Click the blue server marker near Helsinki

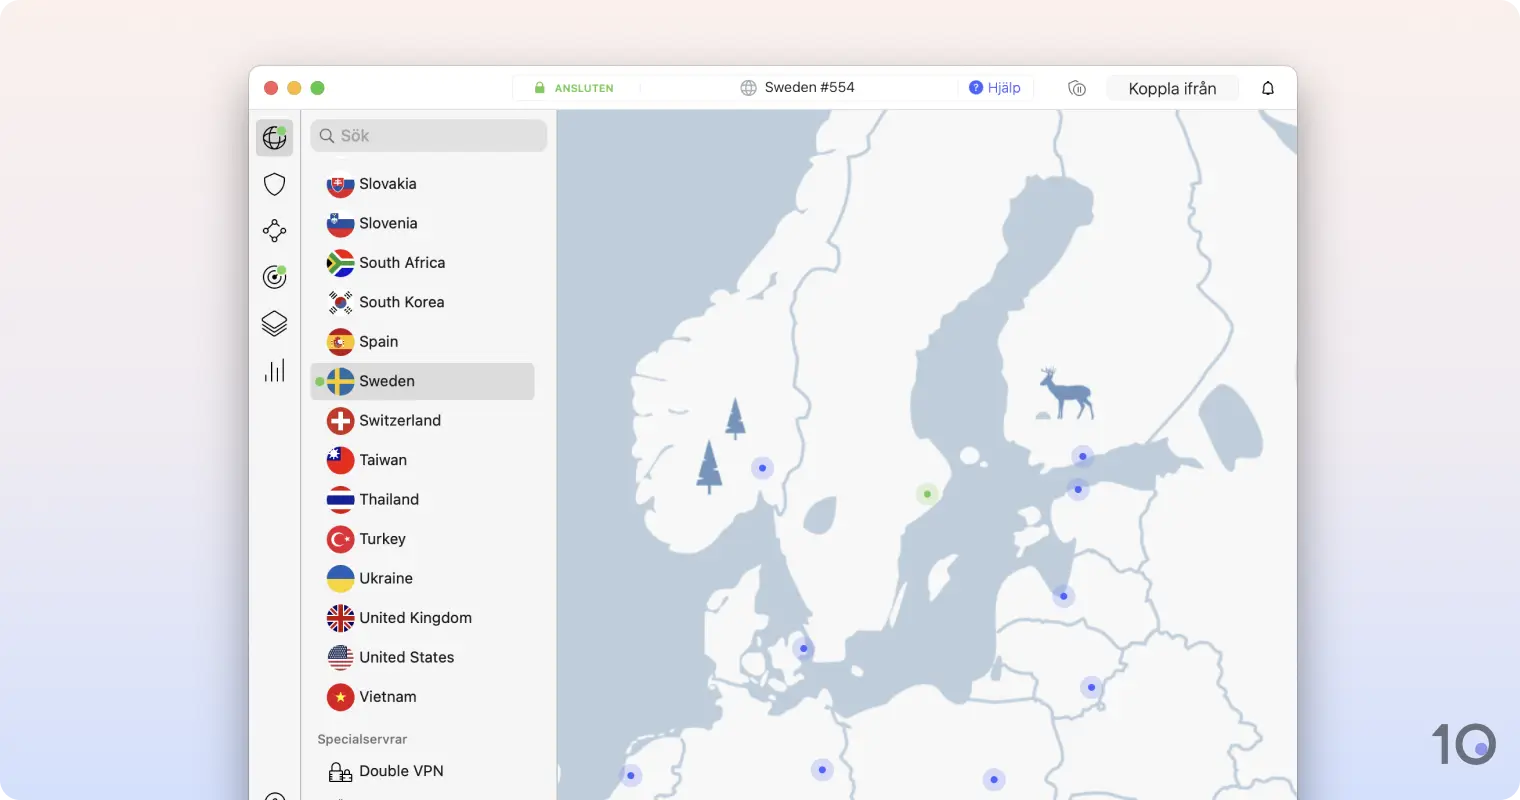(x=1083, y=457)
